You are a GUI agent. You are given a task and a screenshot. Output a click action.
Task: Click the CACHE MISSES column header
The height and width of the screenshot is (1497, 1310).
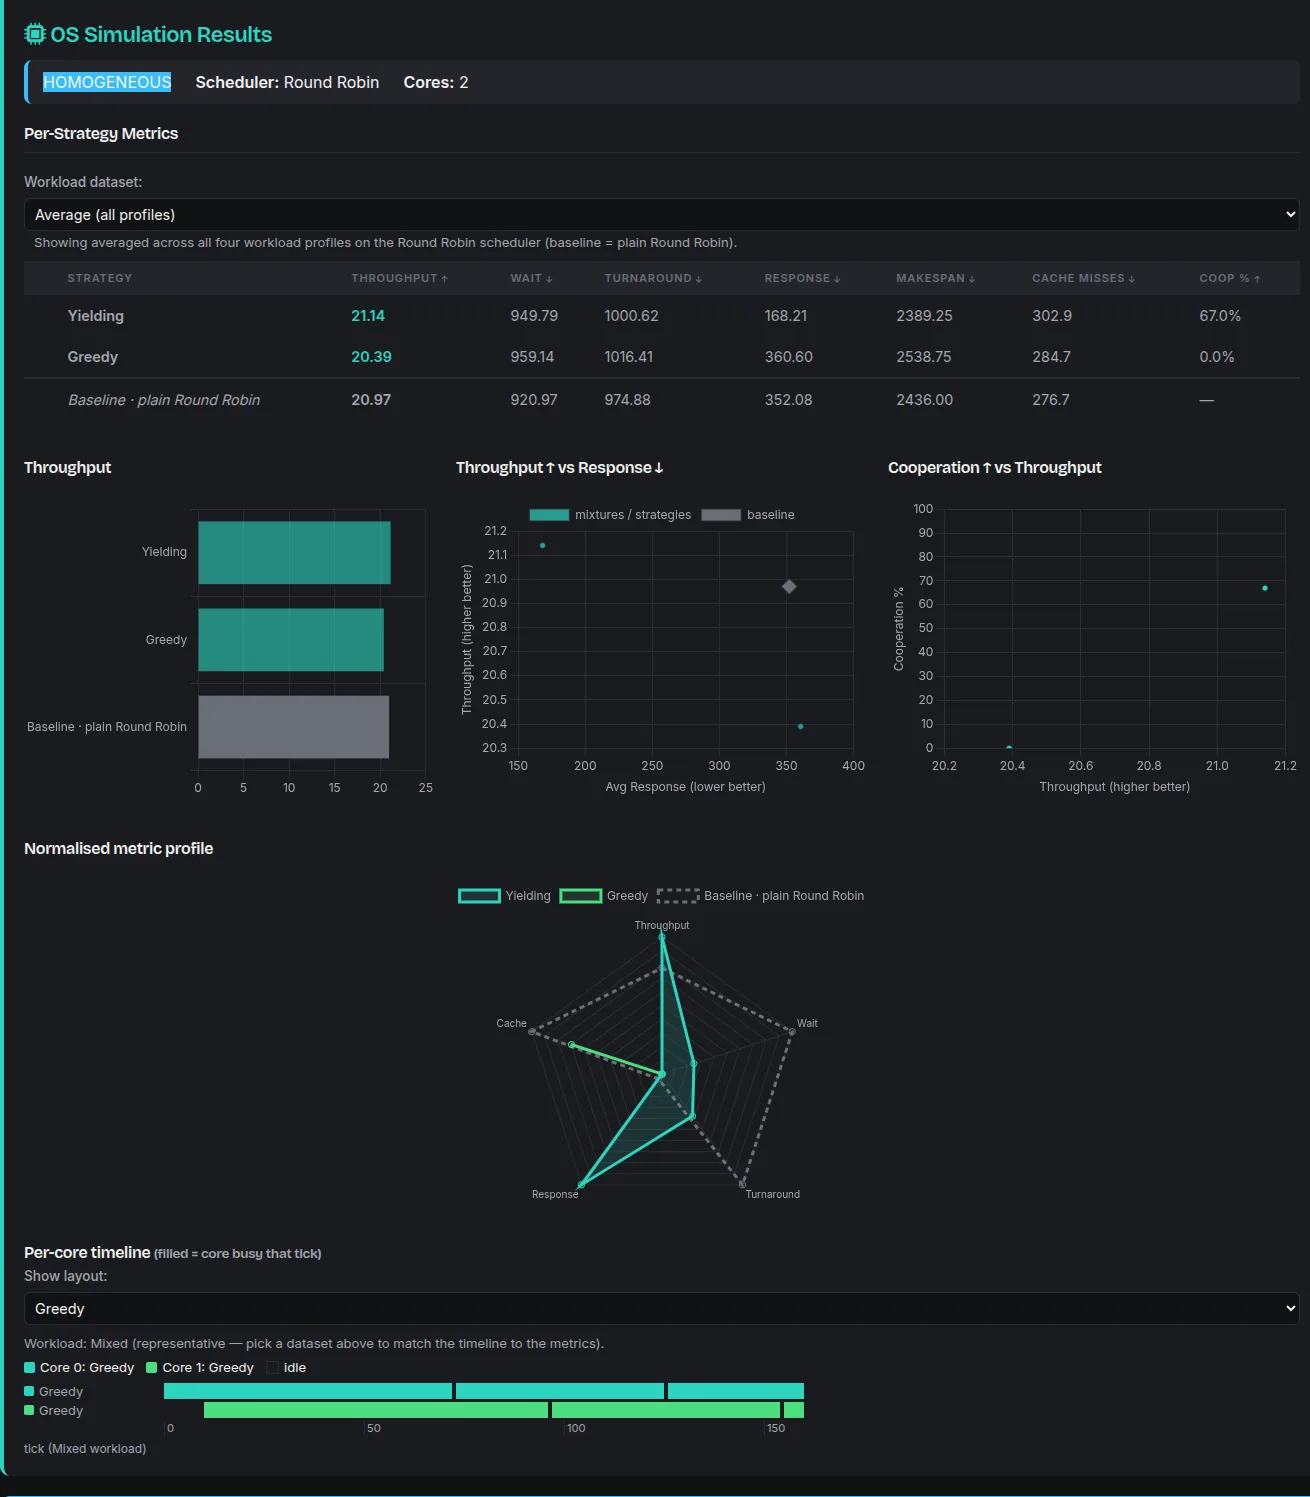1083,278
